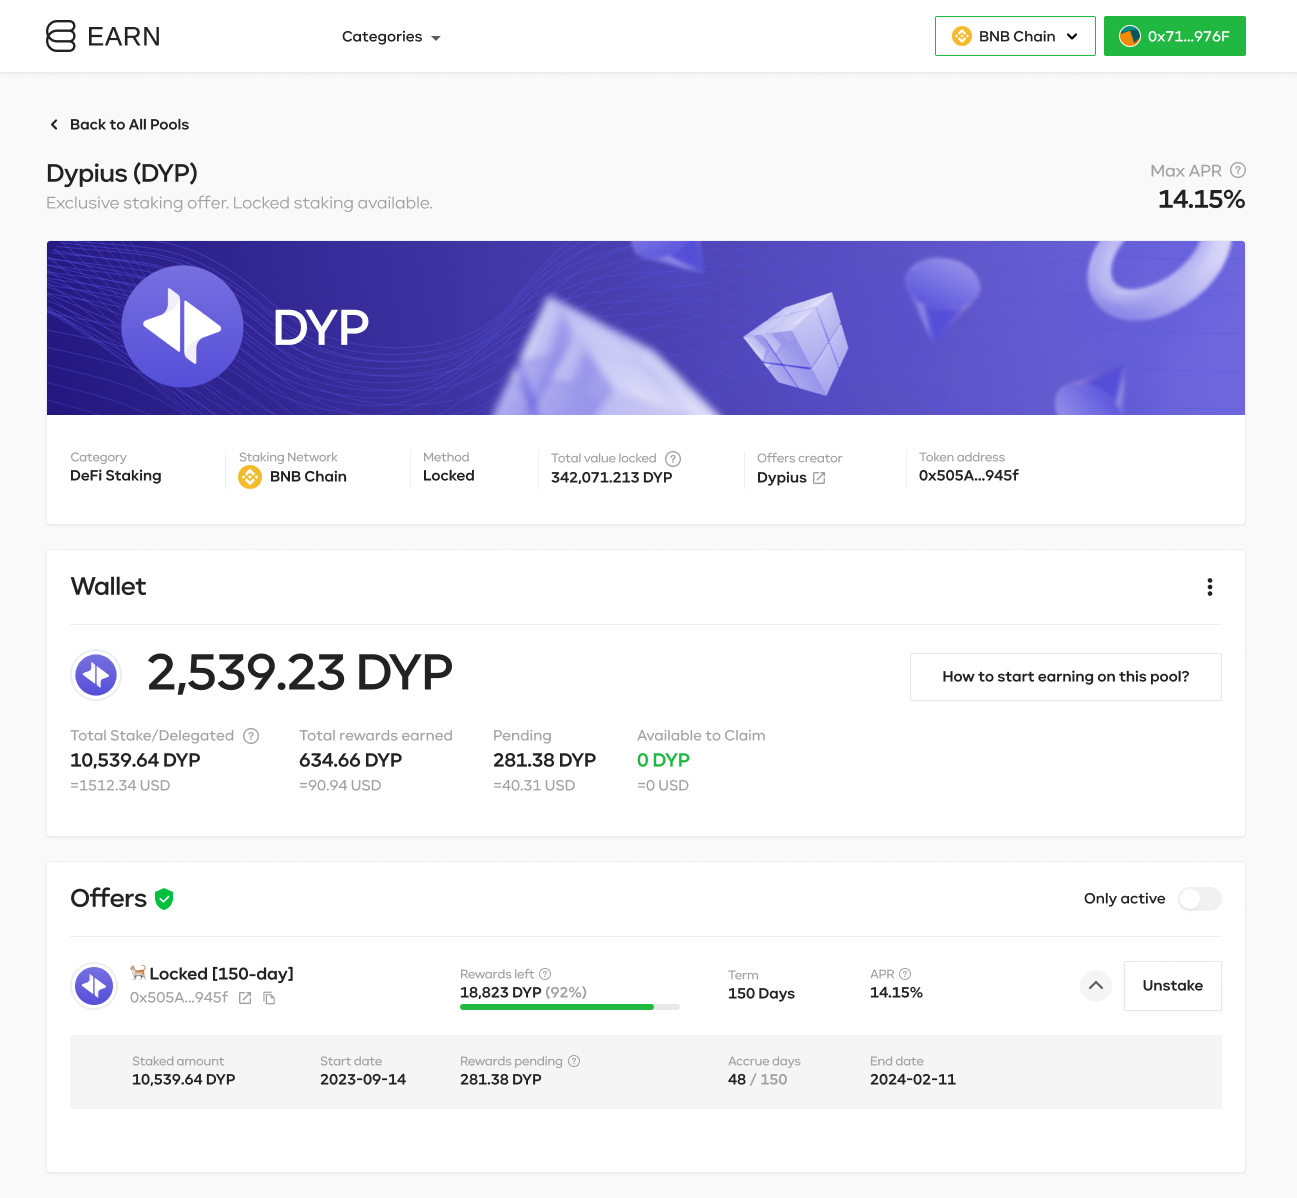Open Total value locked info icon
The height and width of the screenshot is (1198, 1297).
pyautogui.click(x=673, y=459)
